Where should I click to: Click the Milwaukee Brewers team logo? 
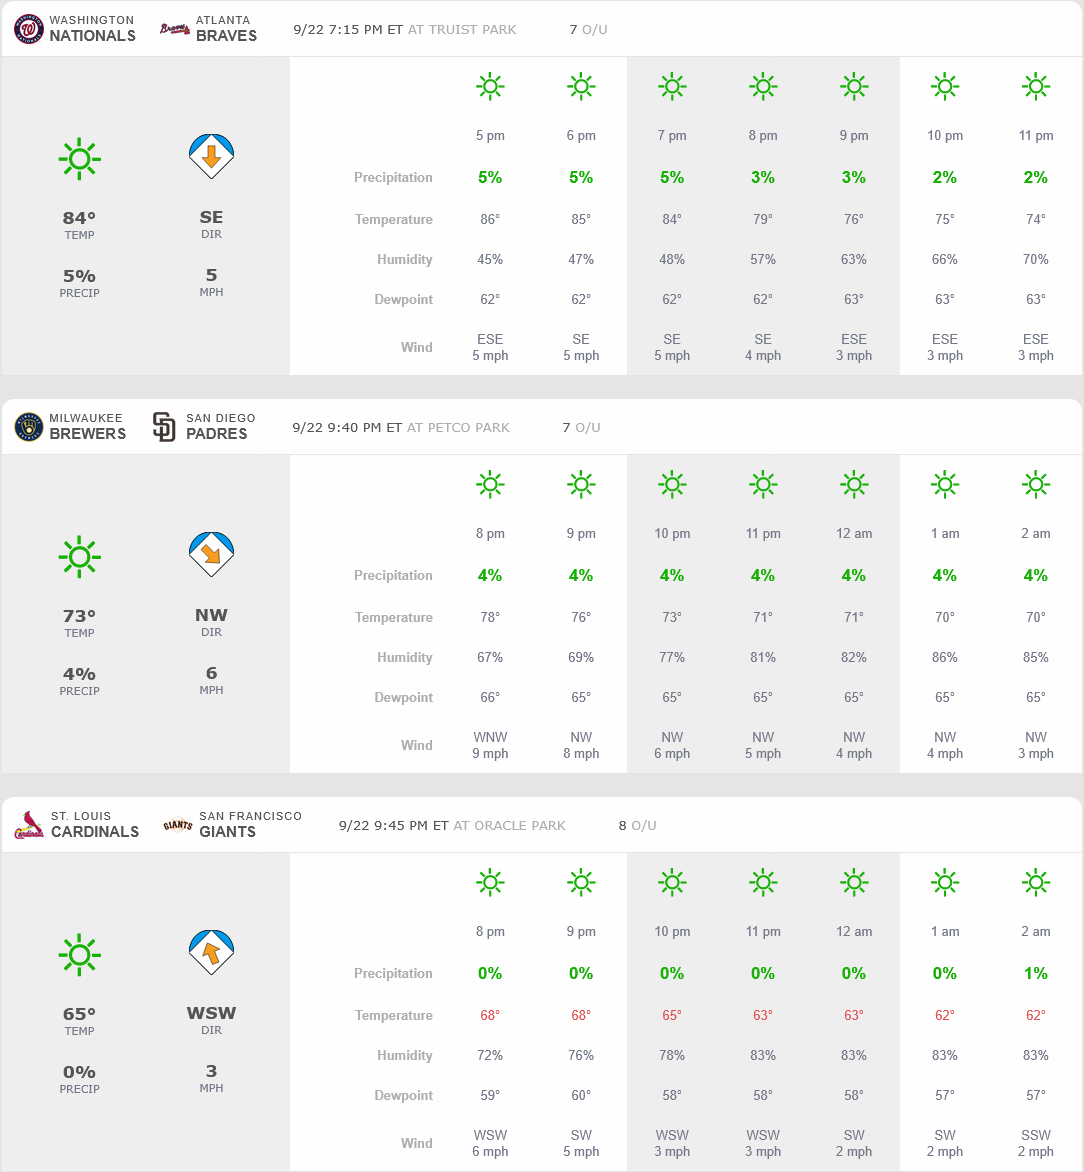click(x=28, y=427)
